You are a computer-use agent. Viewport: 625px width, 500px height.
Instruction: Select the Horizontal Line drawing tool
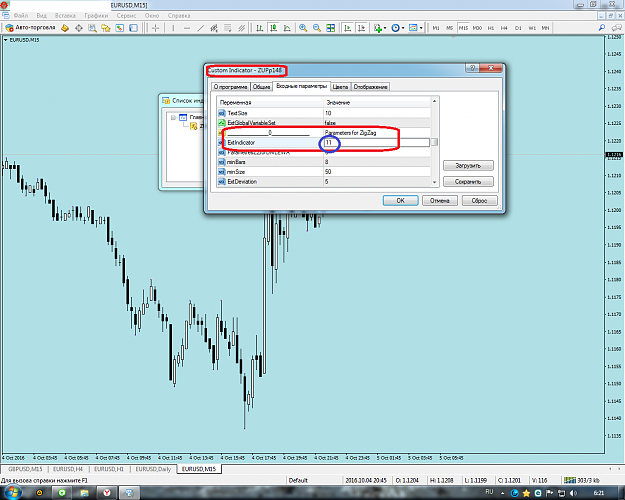(x=187, y=28)
